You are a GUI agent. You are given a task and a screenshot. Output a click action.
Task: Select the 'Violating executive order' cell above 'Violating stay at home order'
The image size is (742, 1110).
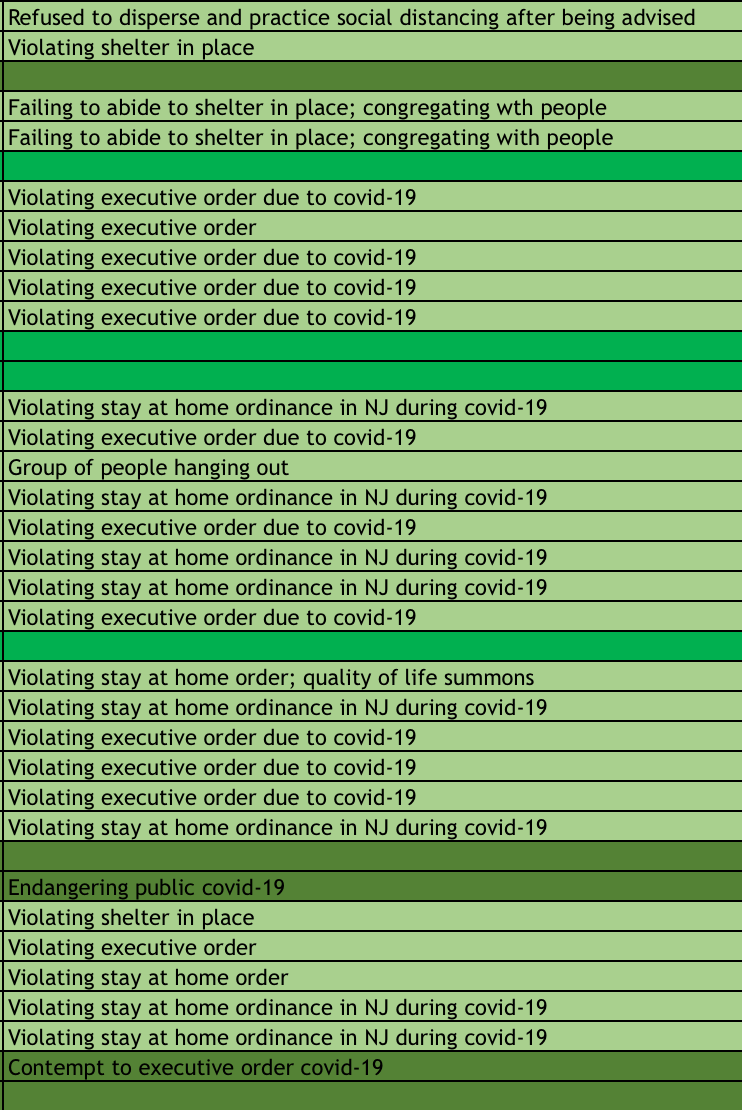pos(372,946)
